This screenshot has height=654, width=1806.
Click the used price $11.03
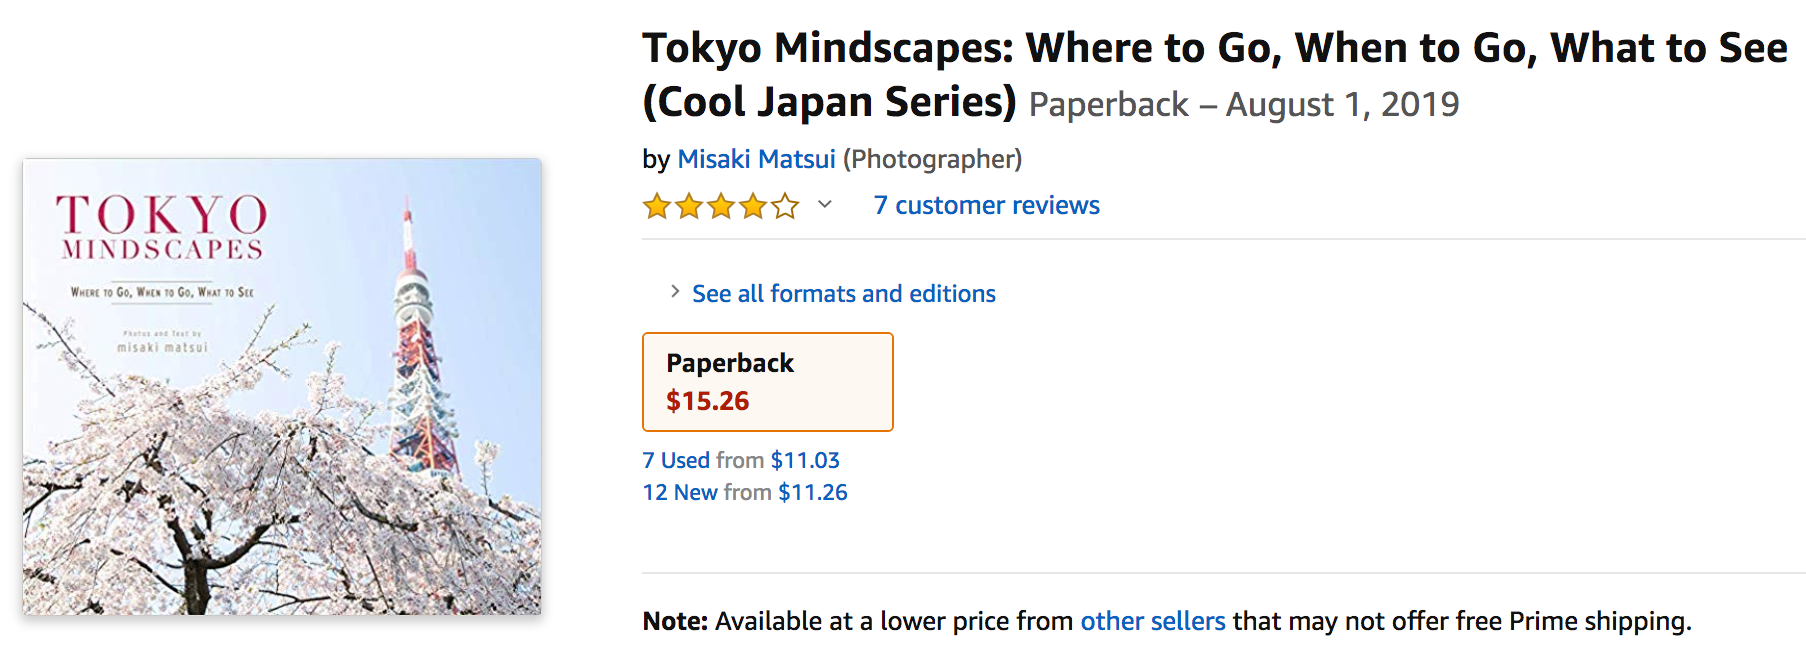point(805,460)
